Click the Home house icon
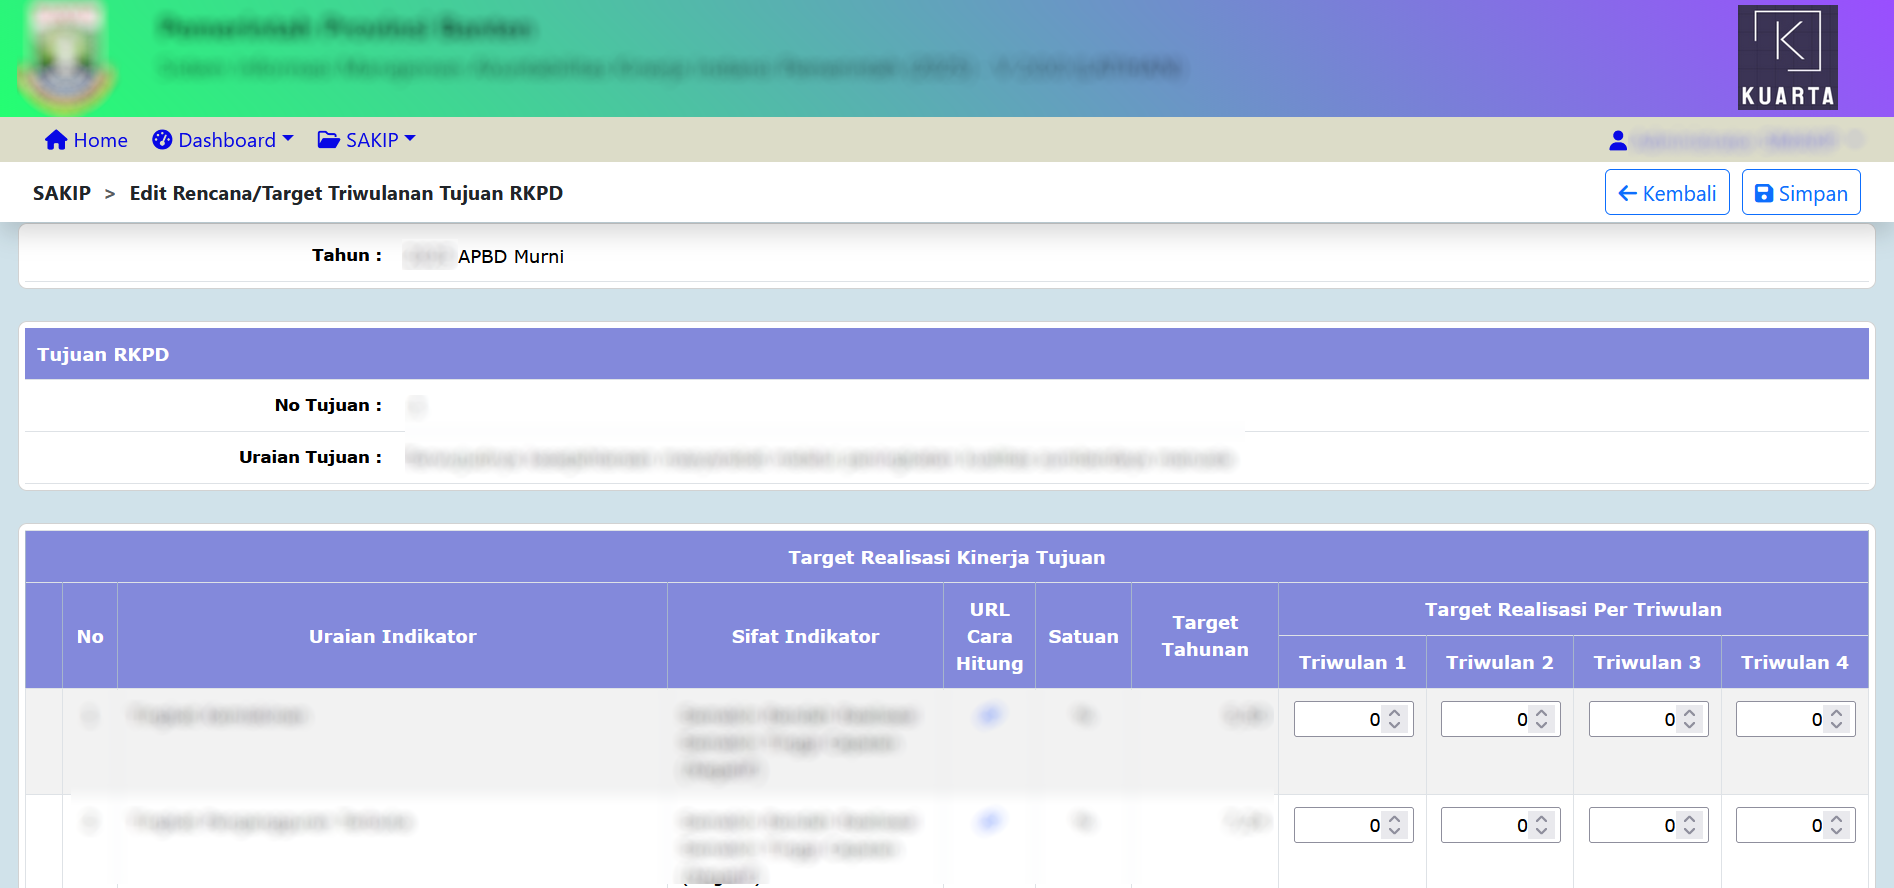Screen dimensions: 1894x888 [x=56, y=140]
